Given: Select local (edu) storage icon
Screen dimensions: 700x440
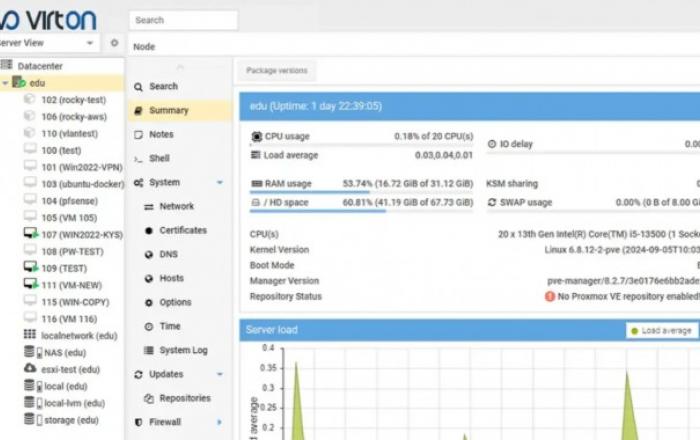Looking at the screenshot, I should coord(33,386).
